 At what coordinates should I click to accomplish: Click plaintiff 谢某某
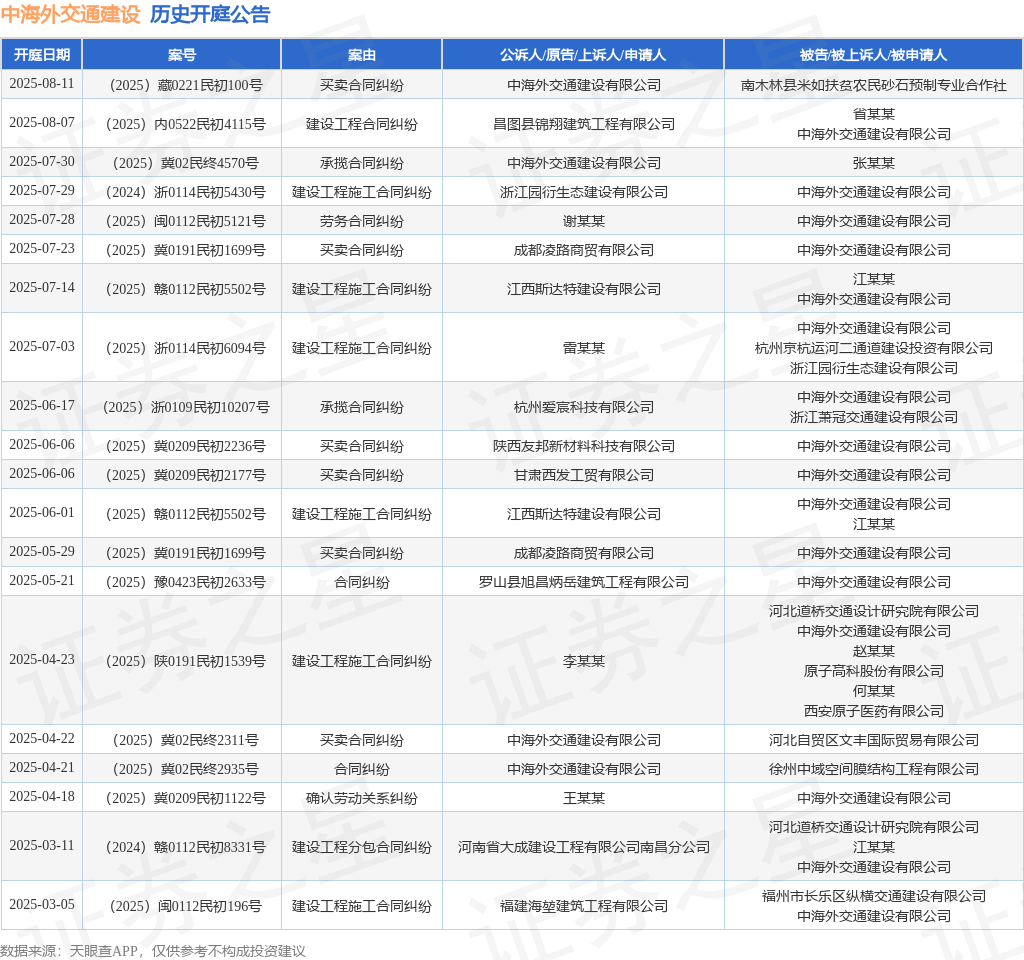click(x=584, y=221)
